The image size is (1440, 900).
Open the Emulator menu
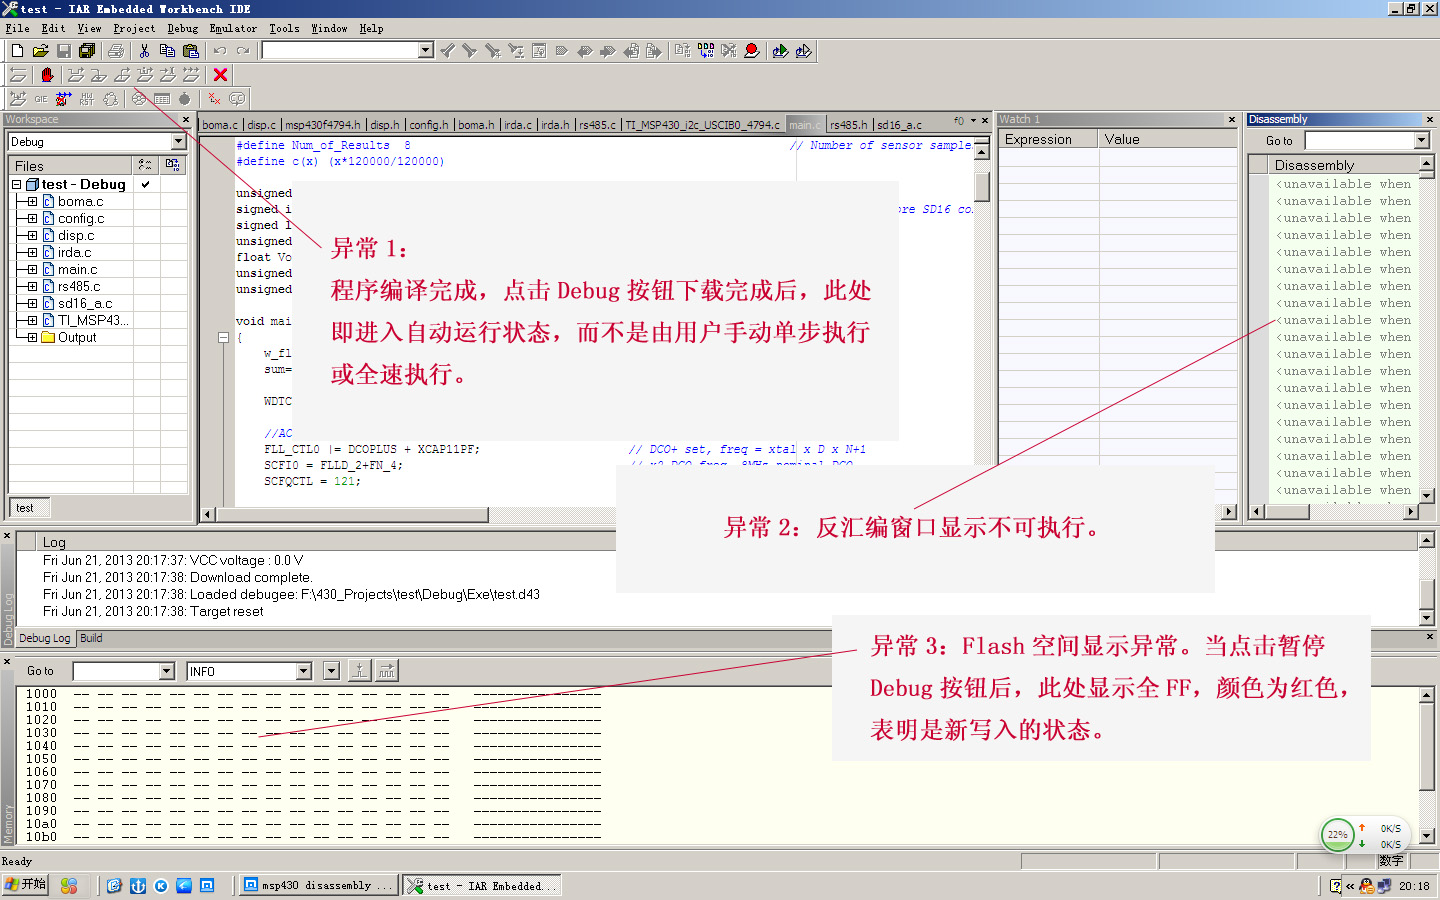pyautogui.click(x=233, y=29)
